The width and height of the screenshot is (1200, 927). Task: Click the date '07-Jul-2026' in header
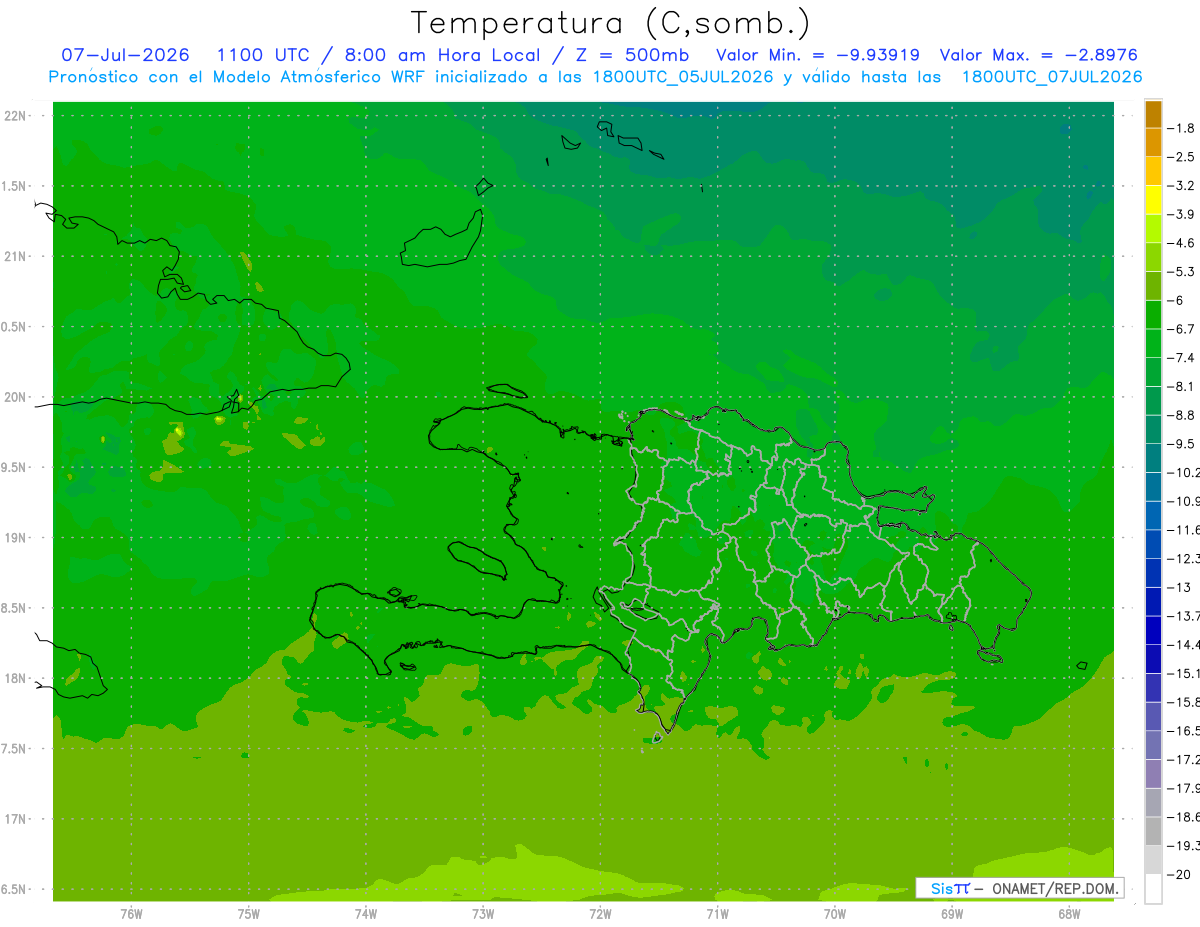pyautogui.click(x=125, y=55)
